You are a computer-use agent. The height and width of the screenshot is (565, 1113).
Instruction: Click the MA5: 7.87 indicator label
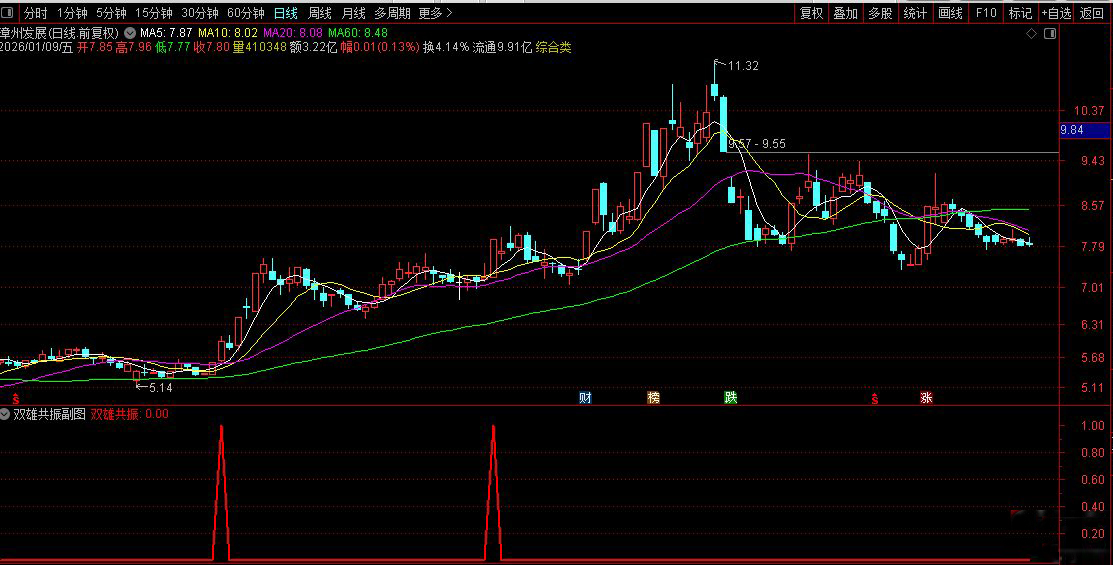pyautogui.click(x=166, y=33)
